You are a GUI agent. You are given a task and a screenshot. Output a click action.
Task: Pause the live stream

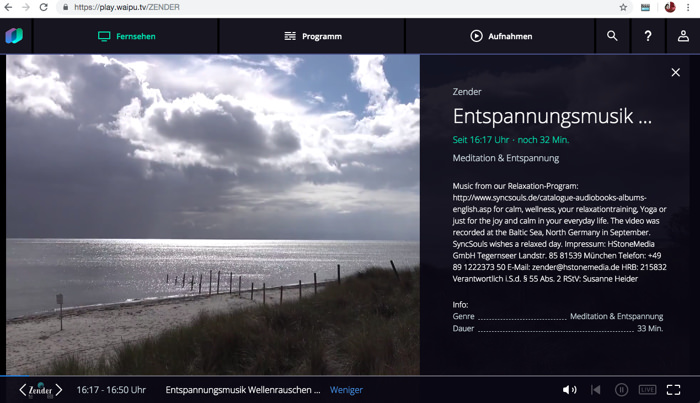point(621,390)
